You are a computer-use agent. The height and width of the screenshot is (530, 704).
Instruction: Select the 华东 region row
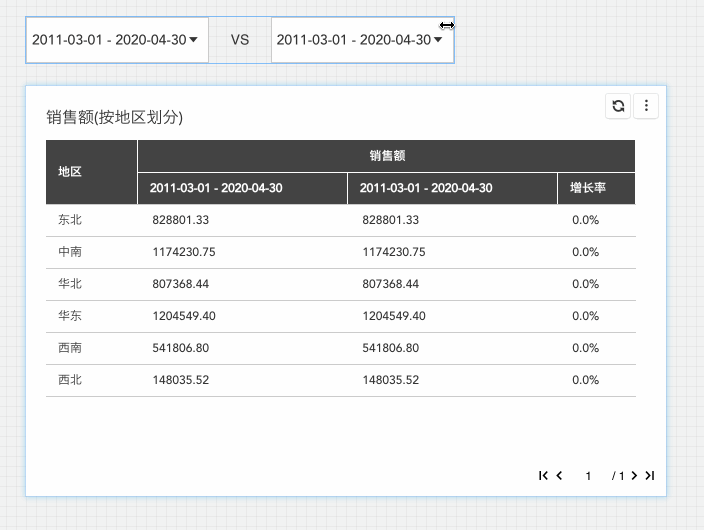coord(341,316)
